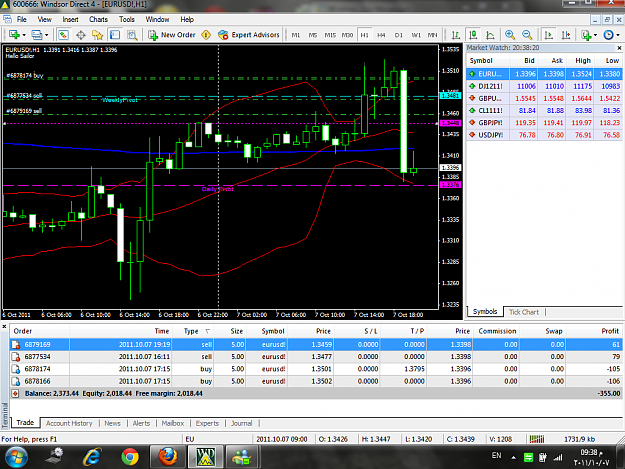Open the Account History tab

pos(69,423)
